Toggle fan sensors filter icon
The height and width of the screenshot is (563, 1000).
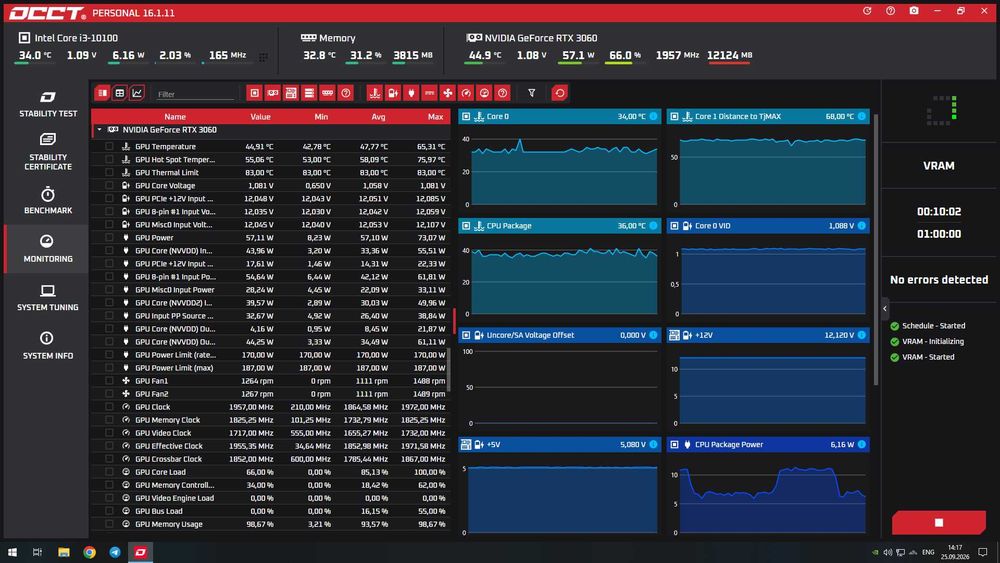point(448,93)
